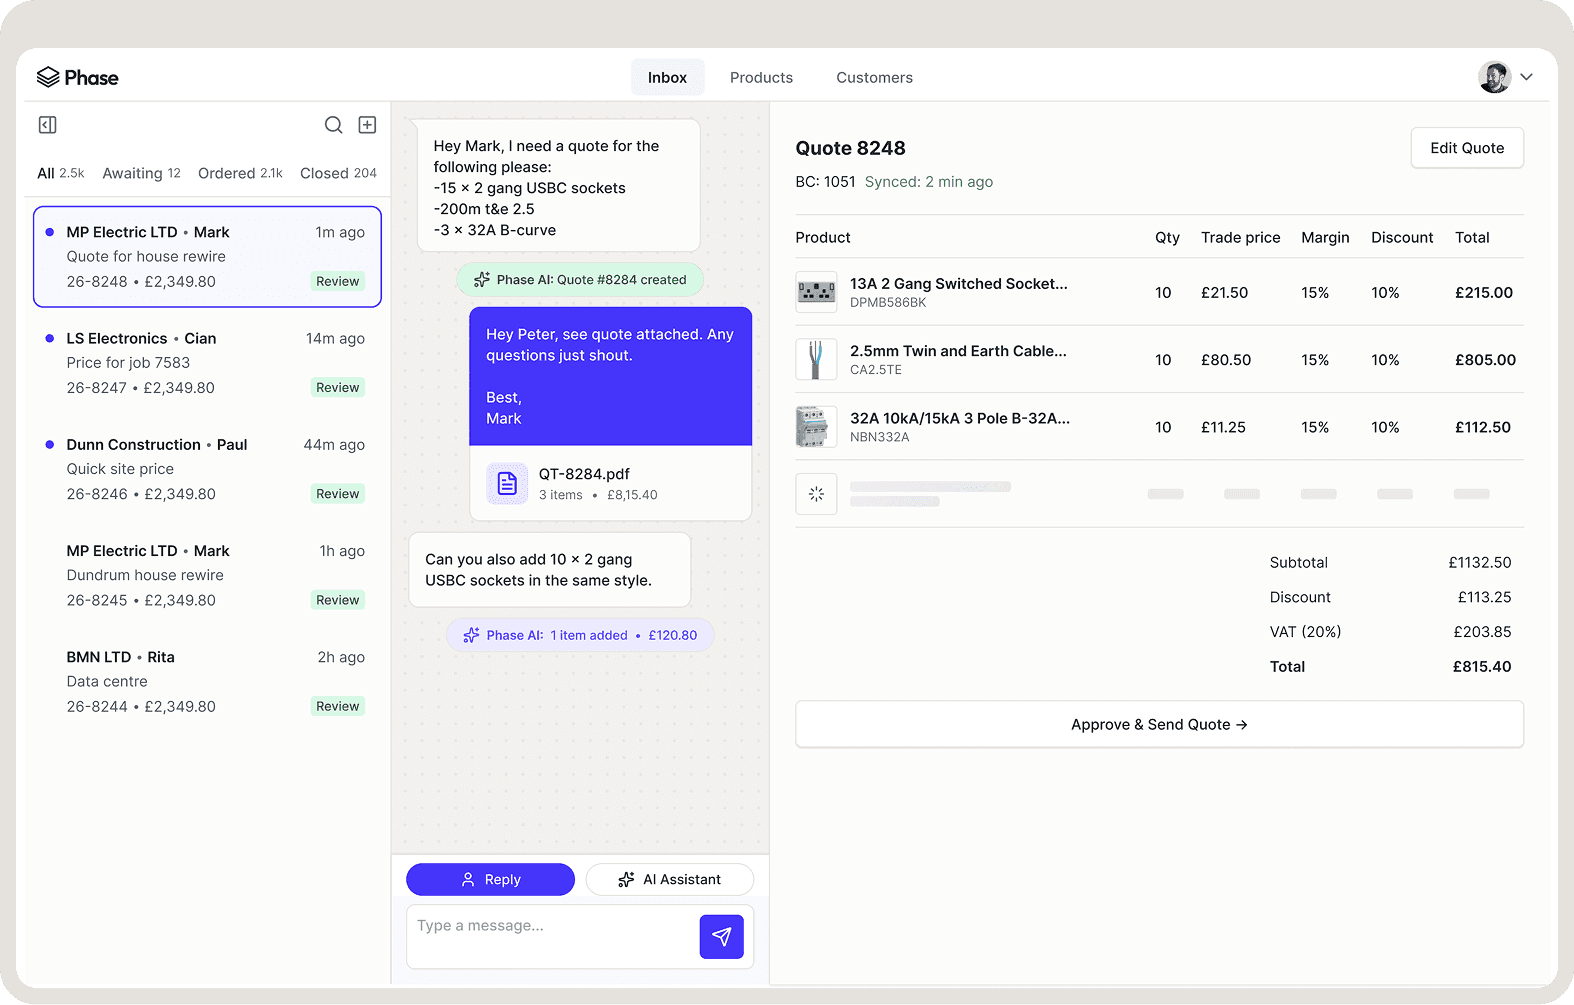Filter by Awaiting 12
This screenshot has height=1005, width=1574.
click(141, 173)
